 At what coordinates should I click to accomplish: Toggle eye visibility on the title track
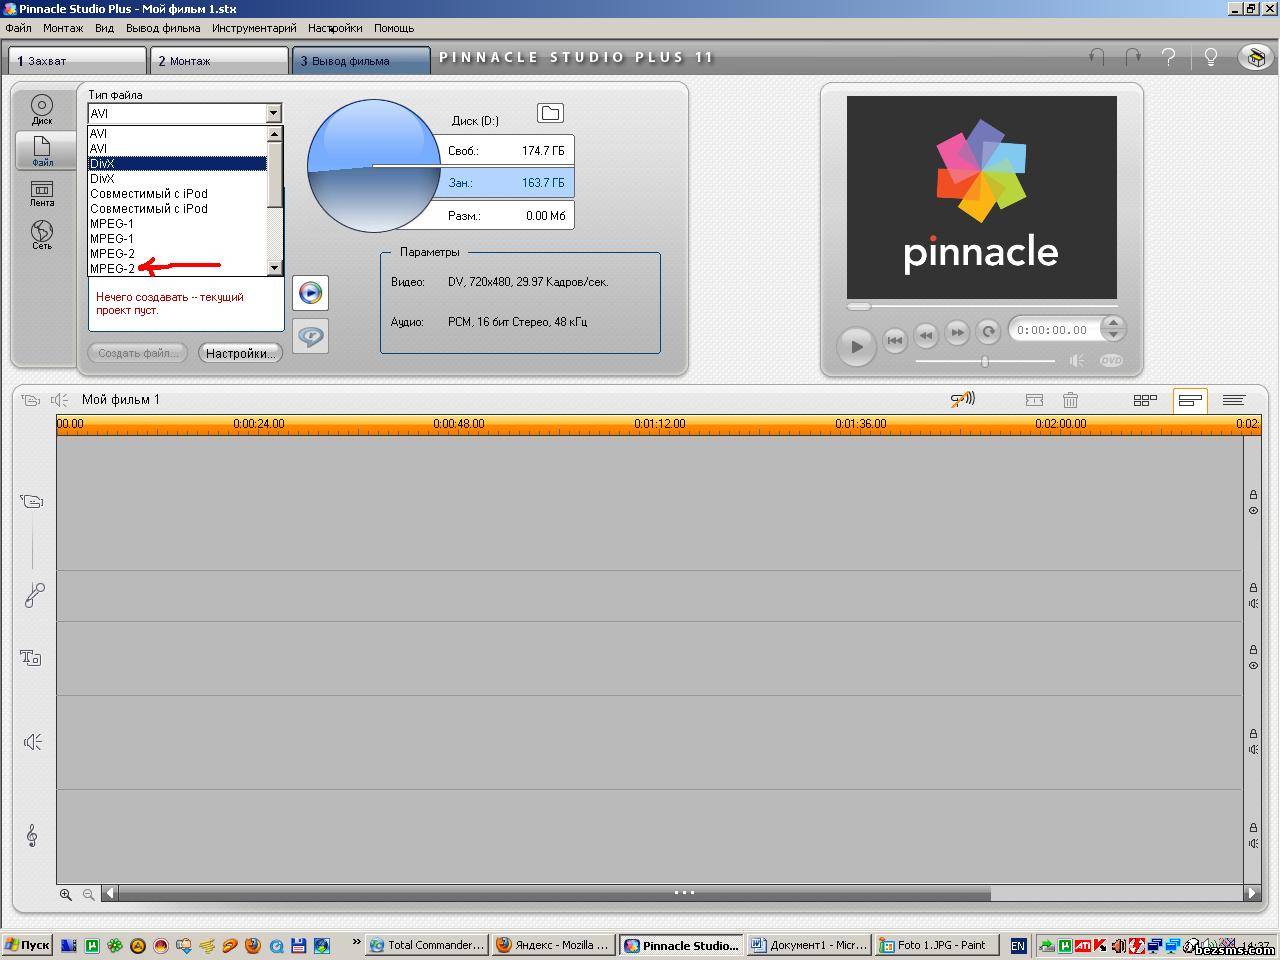tap(1253, 665)
